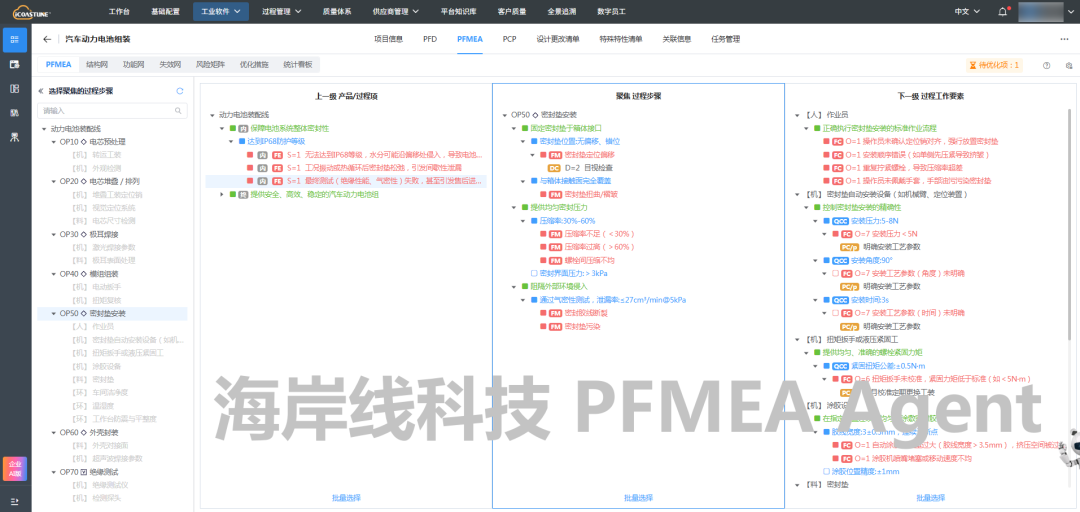Switch to the 结构网 tab
1080x512 pixels.
tap(97, 65)
